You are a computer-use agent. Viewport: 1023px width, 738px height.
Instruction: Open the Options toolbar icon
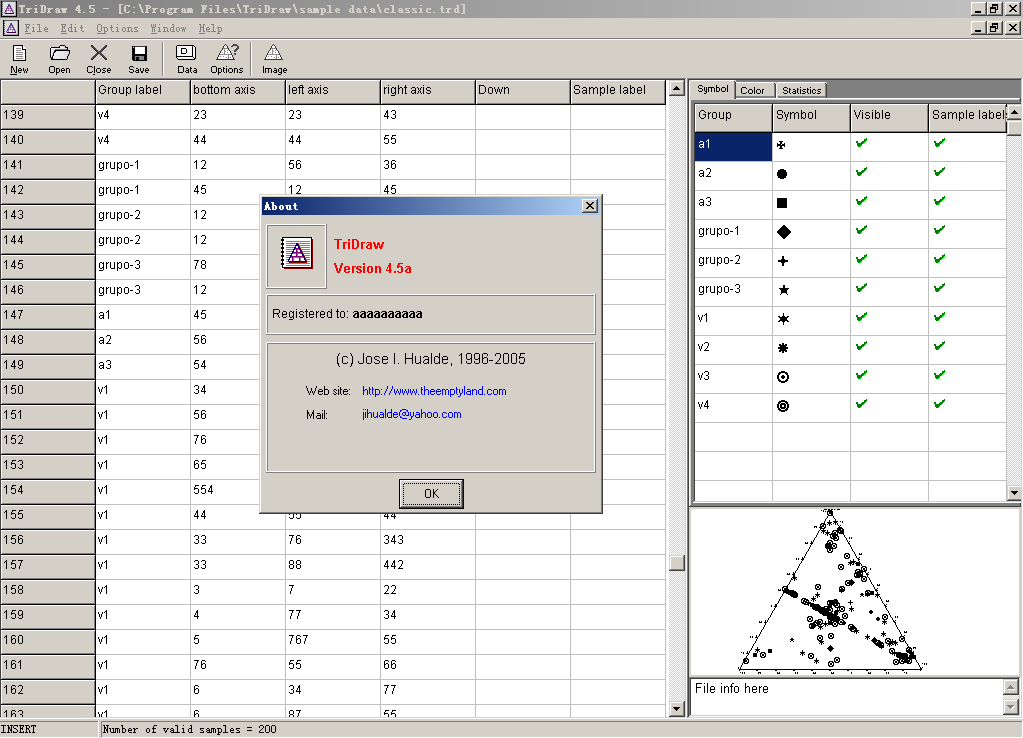226,59
